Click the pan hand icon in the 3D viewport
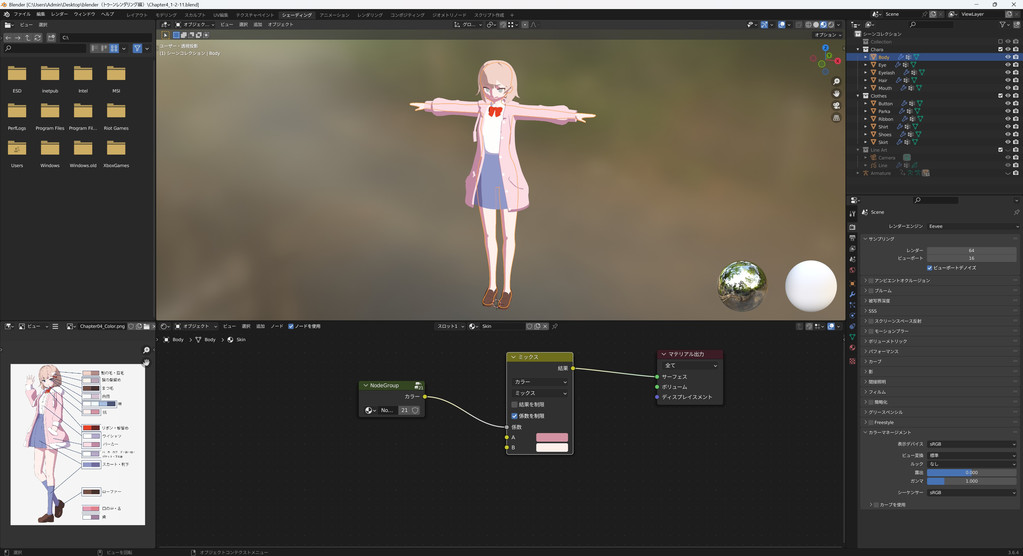The height and width of the screenshot is (556, 1023). [836, 94]
